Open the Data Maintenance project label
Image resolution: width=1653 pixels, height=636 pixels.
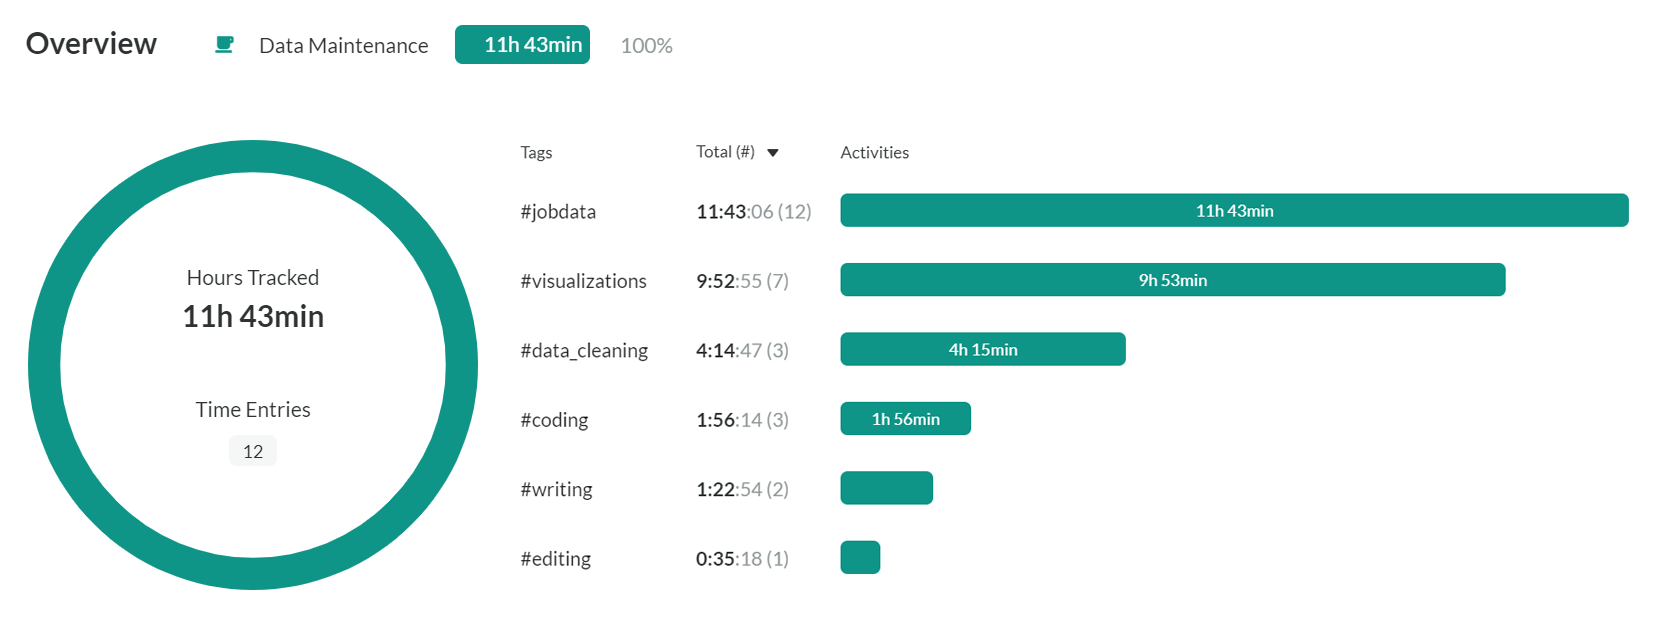click(x=343, y=46)
